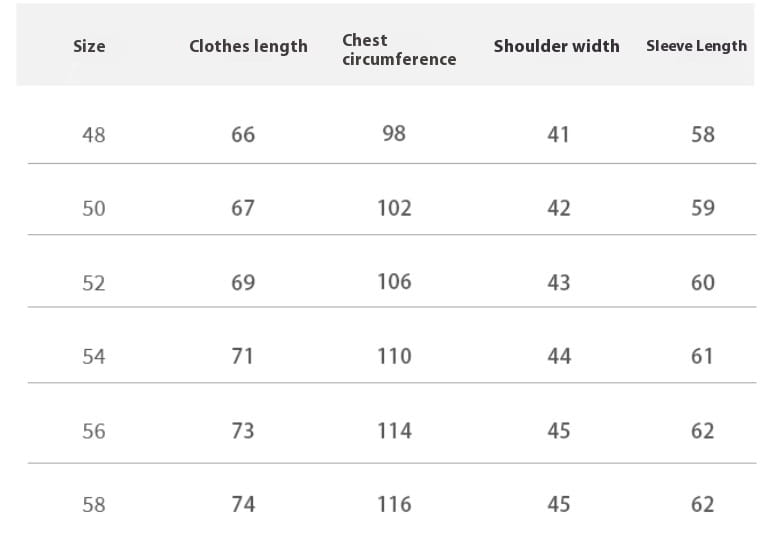The image size is (782, 544).
Task: Click the Clothes length column header
Action: coord(248,46)
